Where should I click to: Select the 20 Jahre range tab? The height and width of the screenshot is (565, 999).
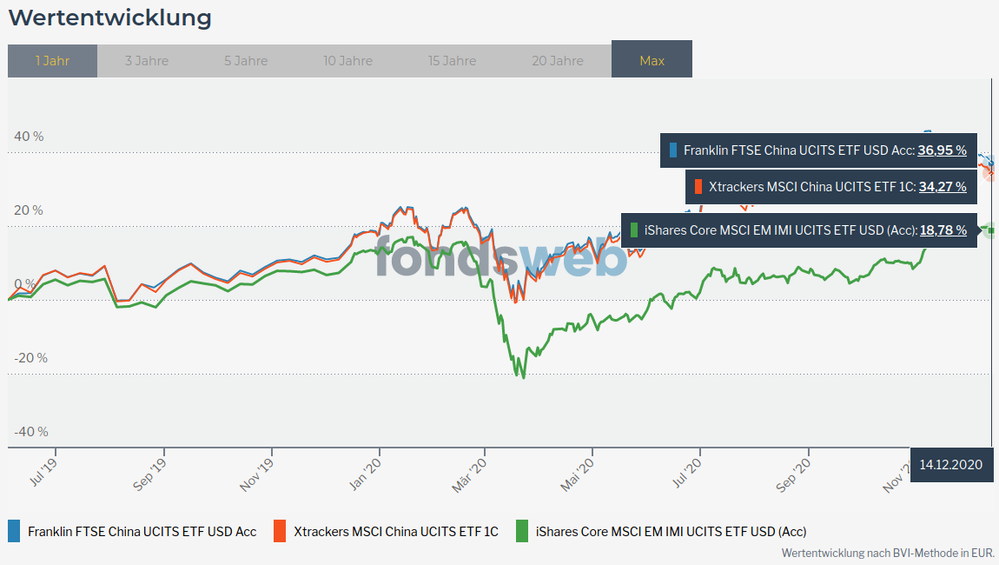(x=557, y=61)
